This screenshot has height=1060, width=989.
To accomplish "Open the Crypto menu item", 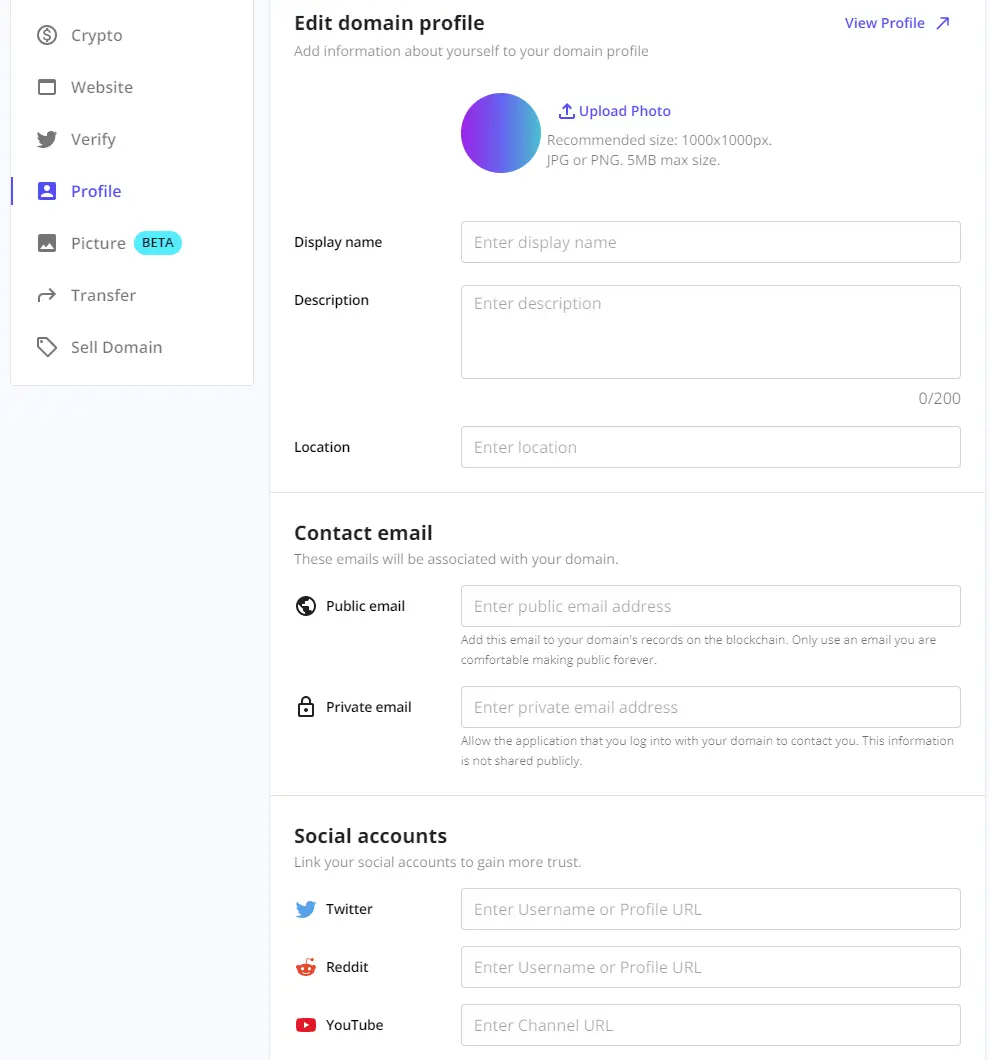I will pyautogui.click(x=97, y=35).
